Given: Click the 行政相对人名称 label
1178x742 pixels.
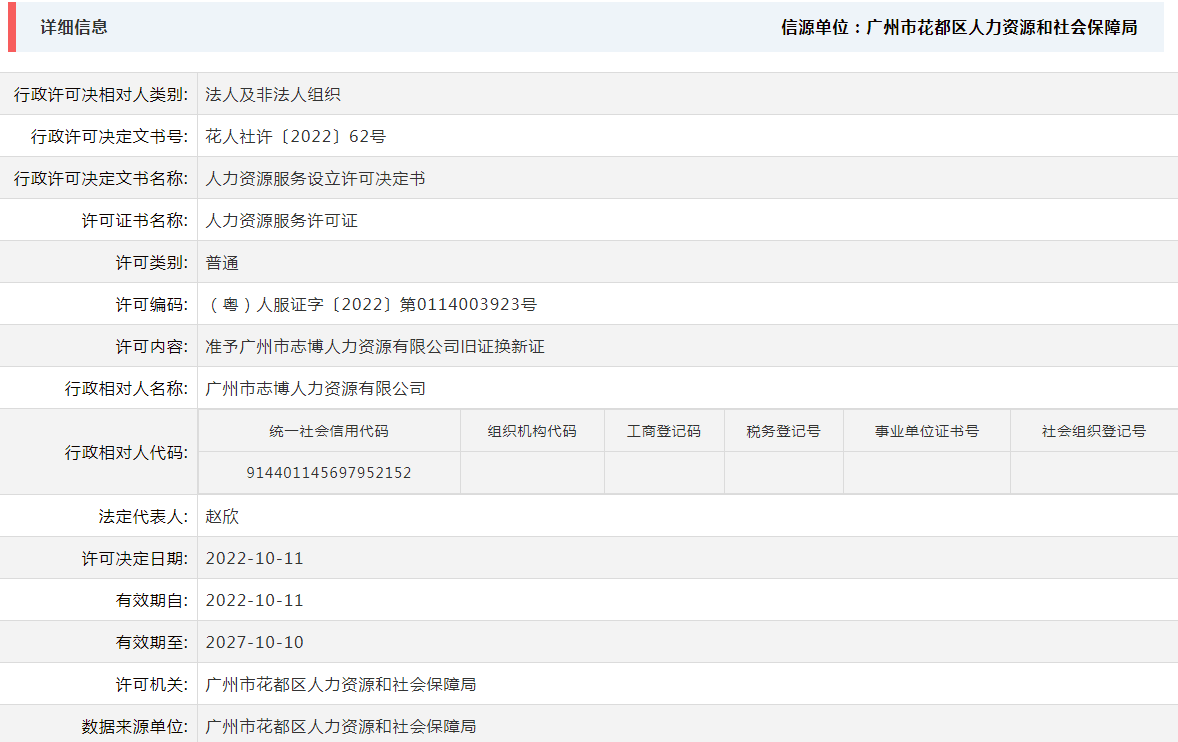Looking at the screenshot, I should (126, 389).
